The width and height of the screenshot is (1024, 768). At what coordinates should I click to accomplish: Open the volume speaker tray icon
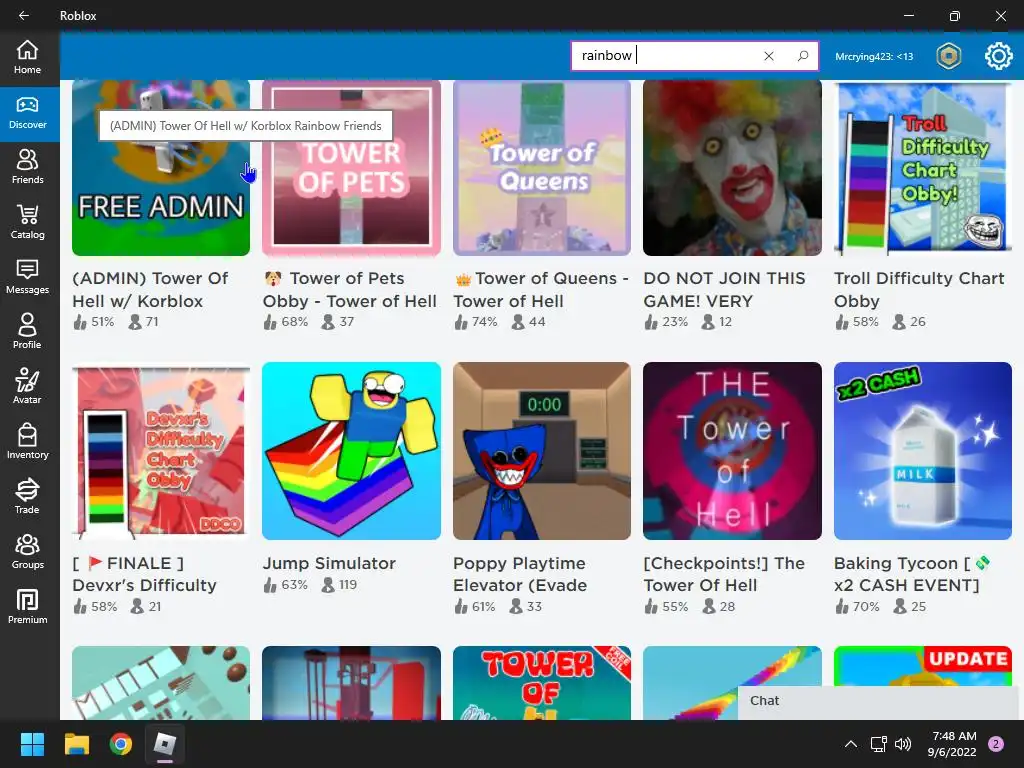pos(903,744)
